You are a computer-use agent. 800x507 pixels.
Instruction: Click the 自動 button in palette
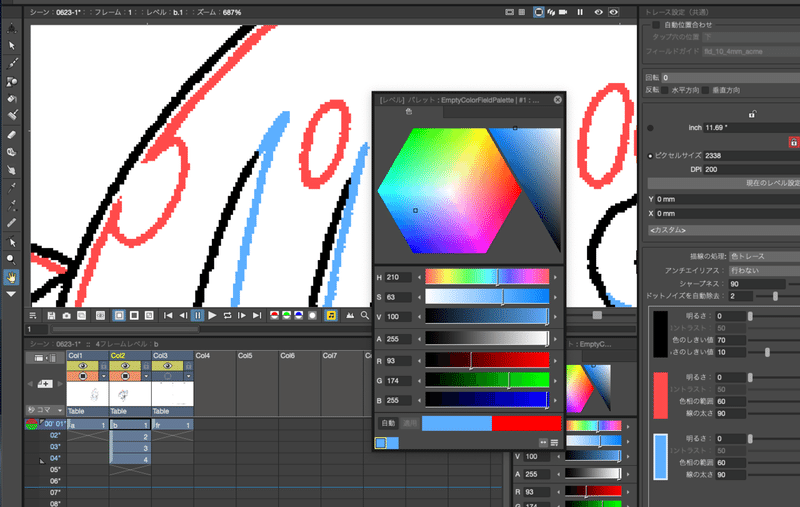tap(388, 423)
